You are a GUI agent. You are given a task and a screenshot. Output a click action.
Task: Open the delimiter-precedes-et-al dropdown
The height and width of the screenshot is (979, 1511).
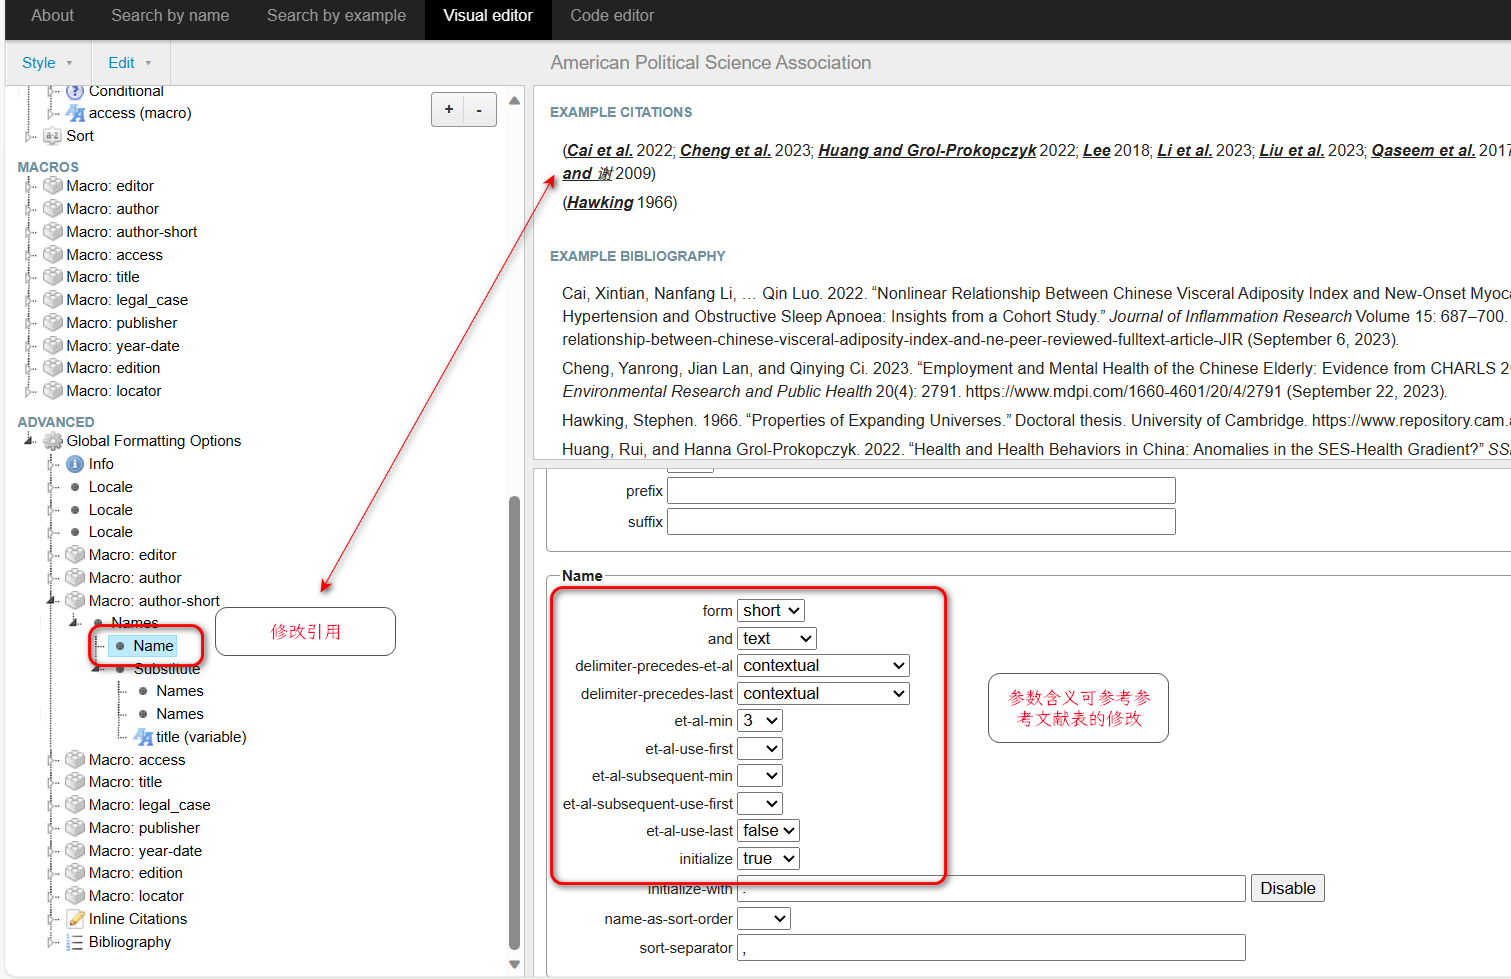click(823, 666)
